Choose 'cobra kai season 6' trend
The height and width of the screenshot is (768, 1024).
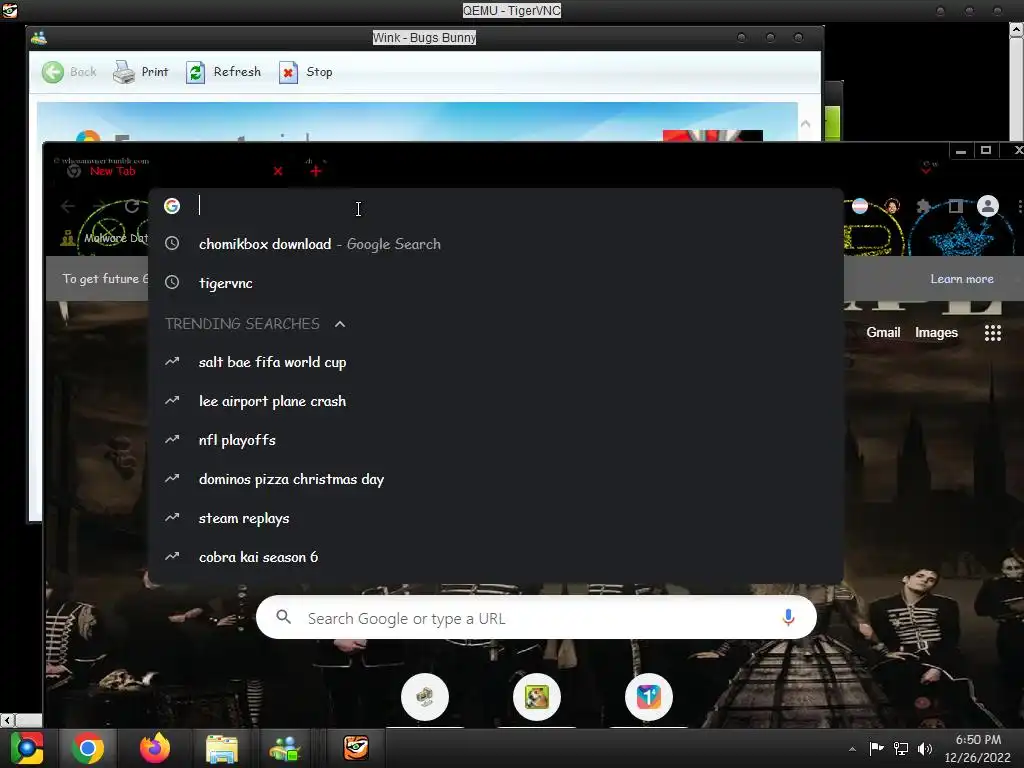(x=496, y=557)
